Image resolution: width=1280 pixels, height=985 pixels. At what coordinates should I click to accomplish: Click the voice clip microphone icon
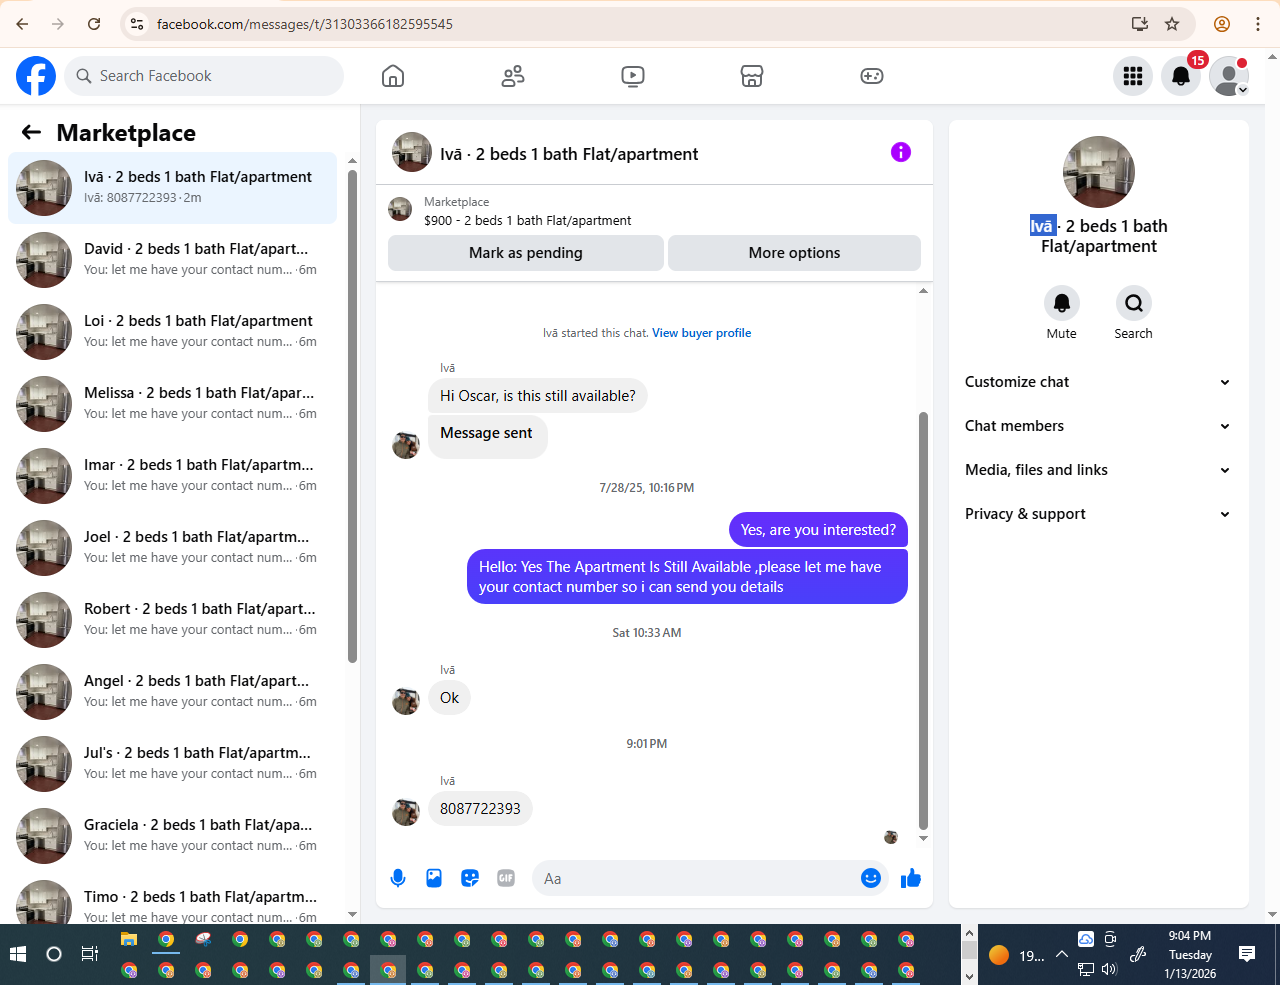coord(398,878)
